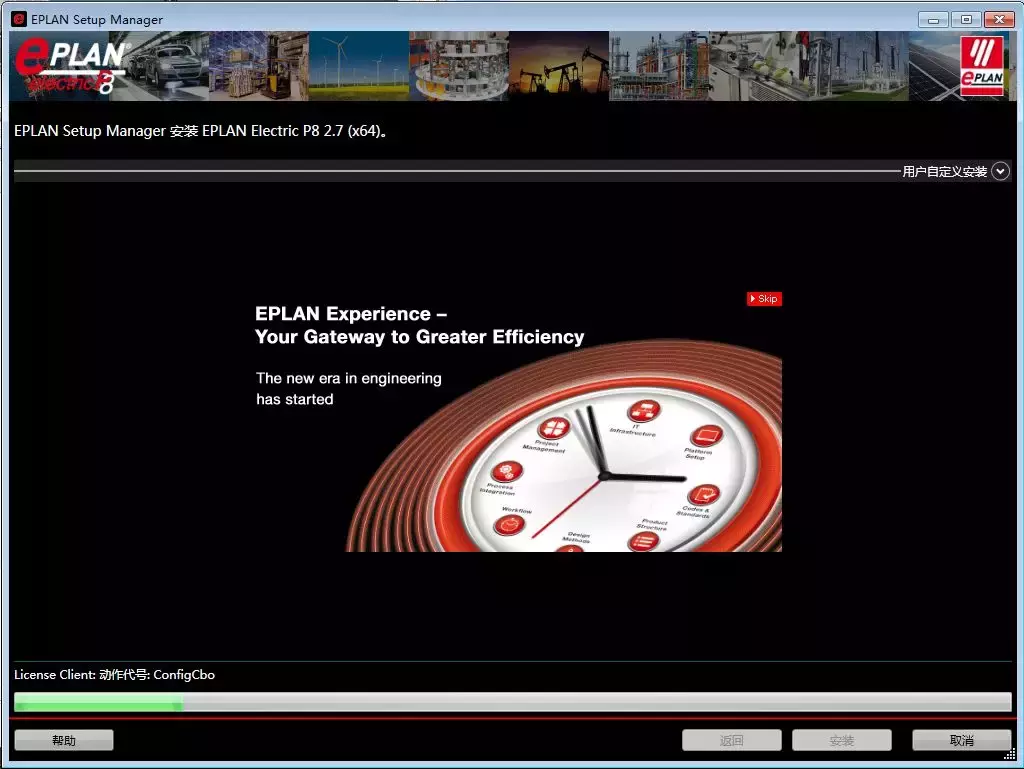Cancel the installation with 取消
Image resolution: width=1024 pixels, height=769 pixels.
pos(960,739)
